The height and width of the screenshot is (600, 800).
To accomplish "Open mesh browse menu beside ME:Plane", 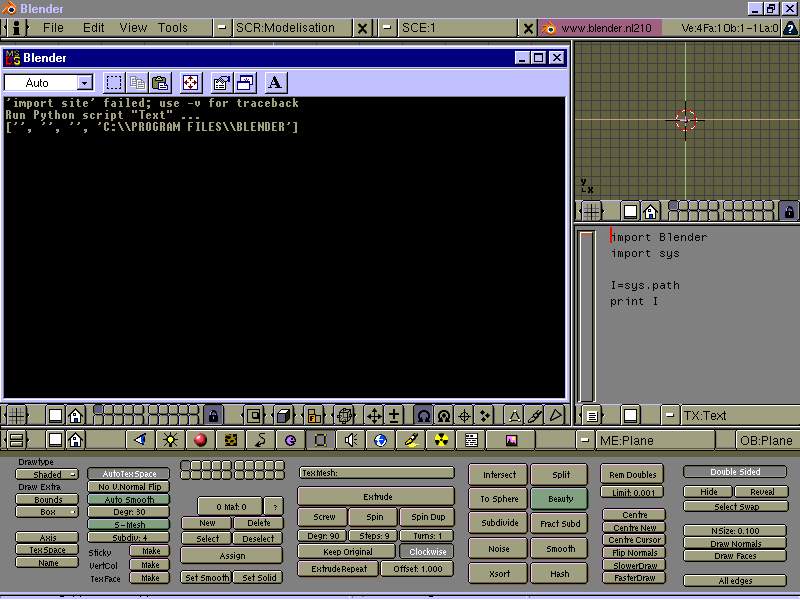I will pyautogui.click(x=585, y=440).
